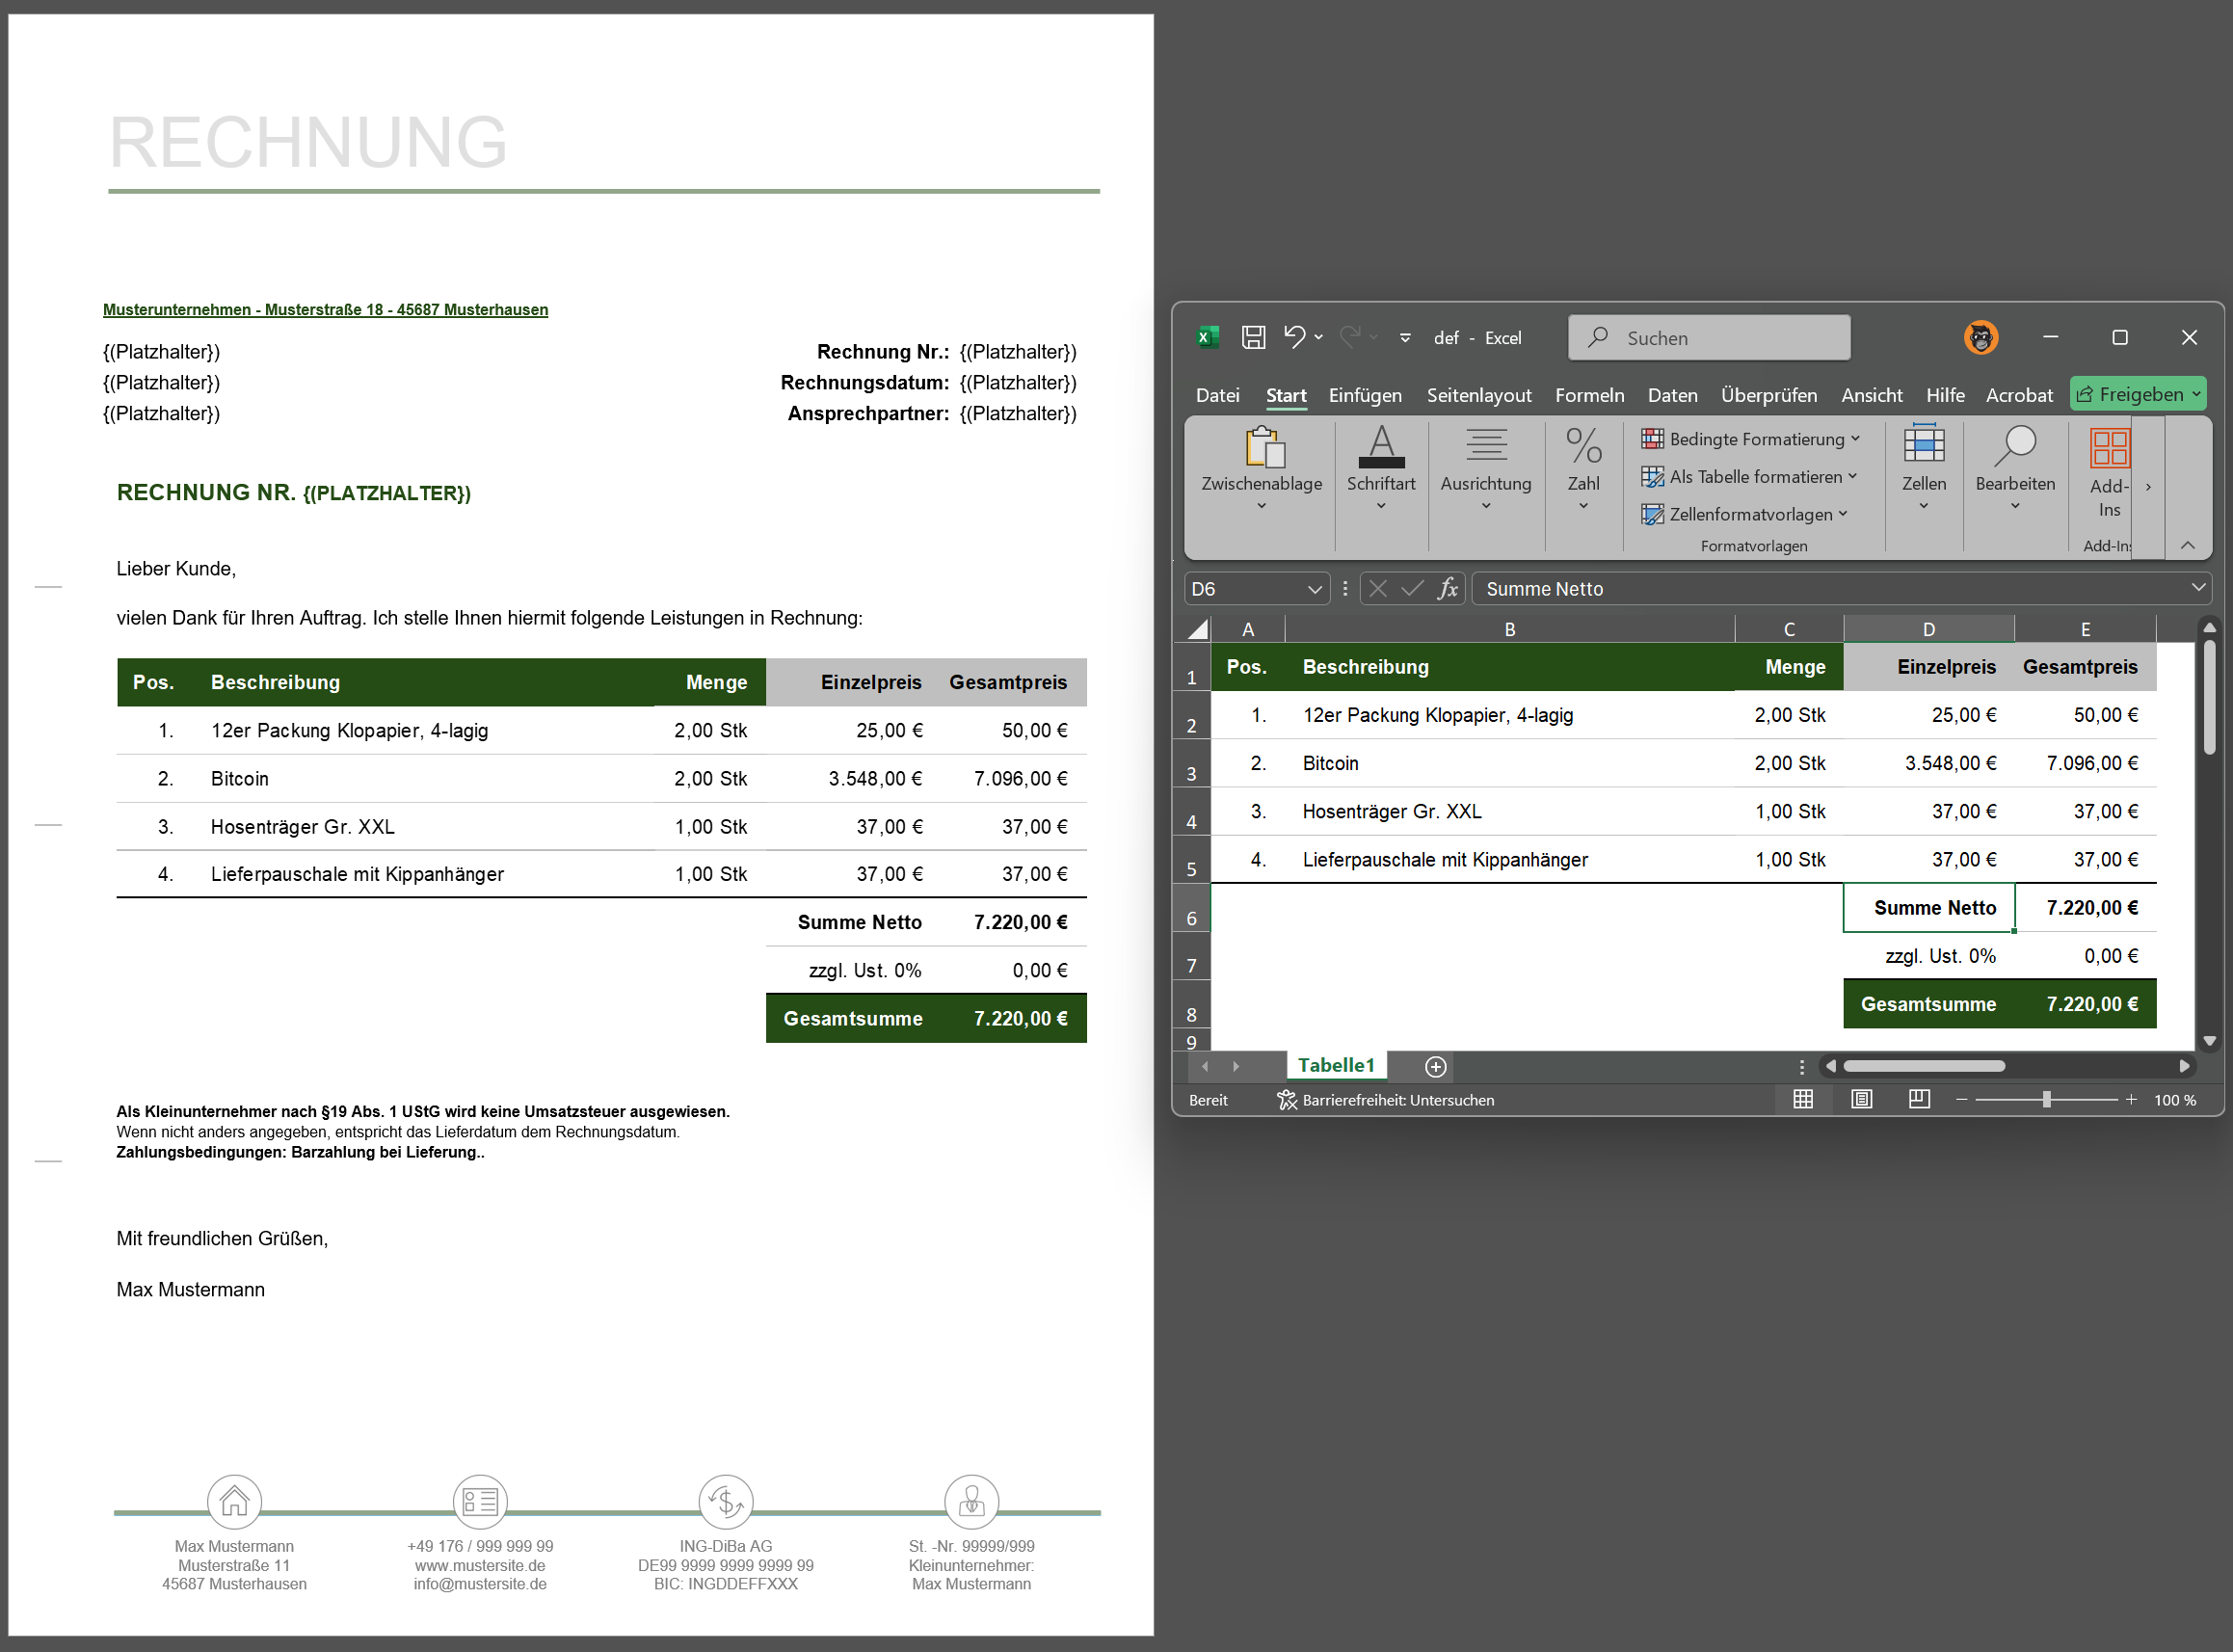Image resolution: width=2233 pixels, height=1652 pixels.
Task: Add a new sheet with plus icon
Action: click(x=1435, y=1067)
